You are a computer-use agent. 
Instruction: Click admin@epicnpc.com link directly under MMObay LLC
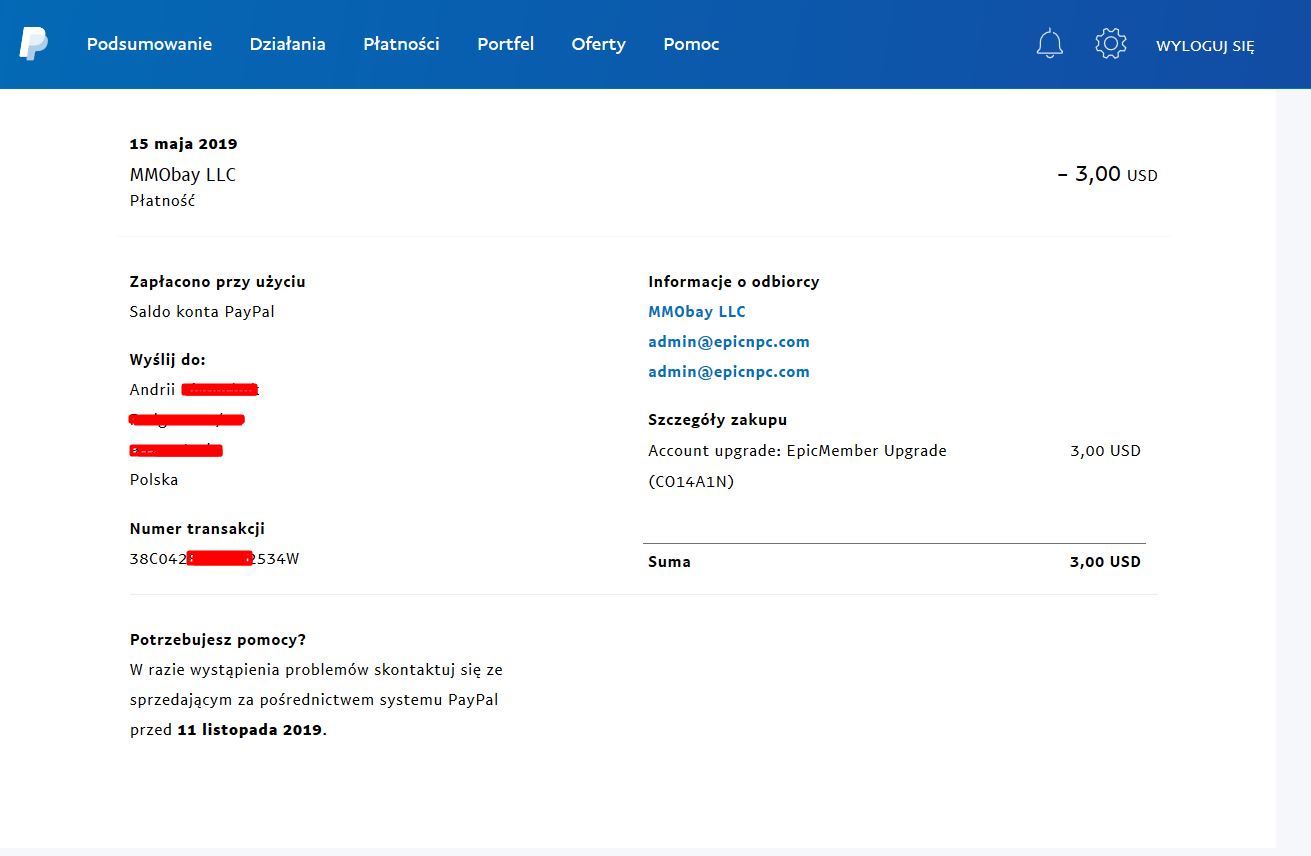click(x=729, y=342)
